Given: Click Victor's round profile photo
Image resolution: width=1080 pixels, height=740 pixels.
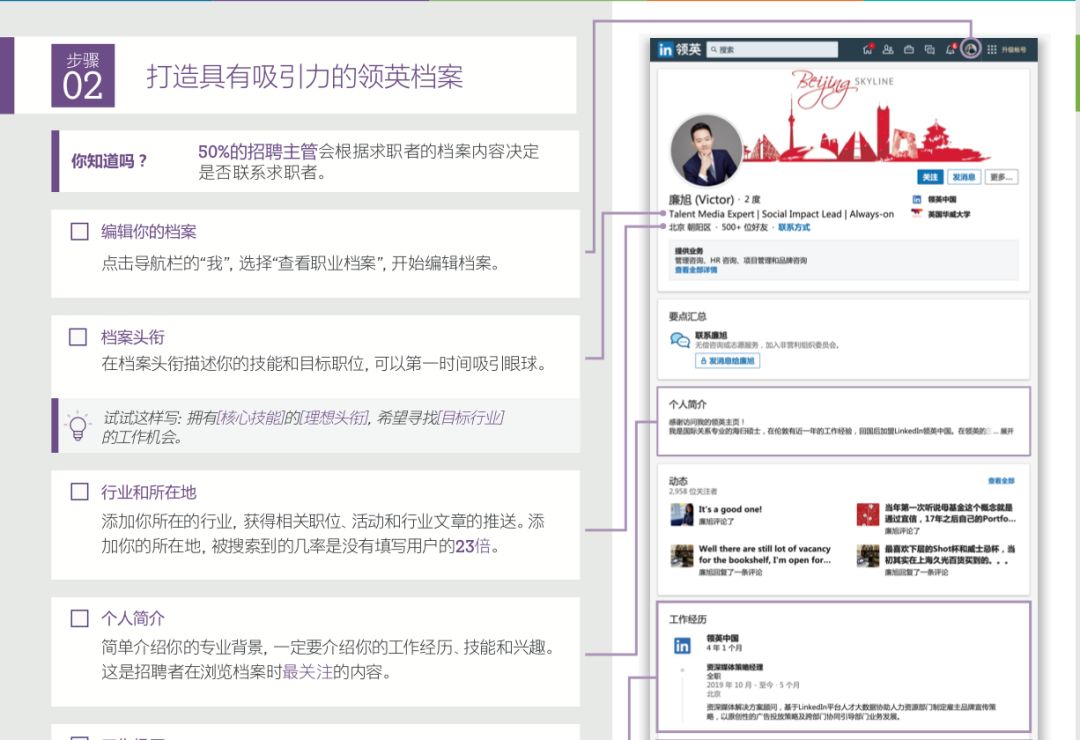Looking at the screenshot, I should click(706, 151).
